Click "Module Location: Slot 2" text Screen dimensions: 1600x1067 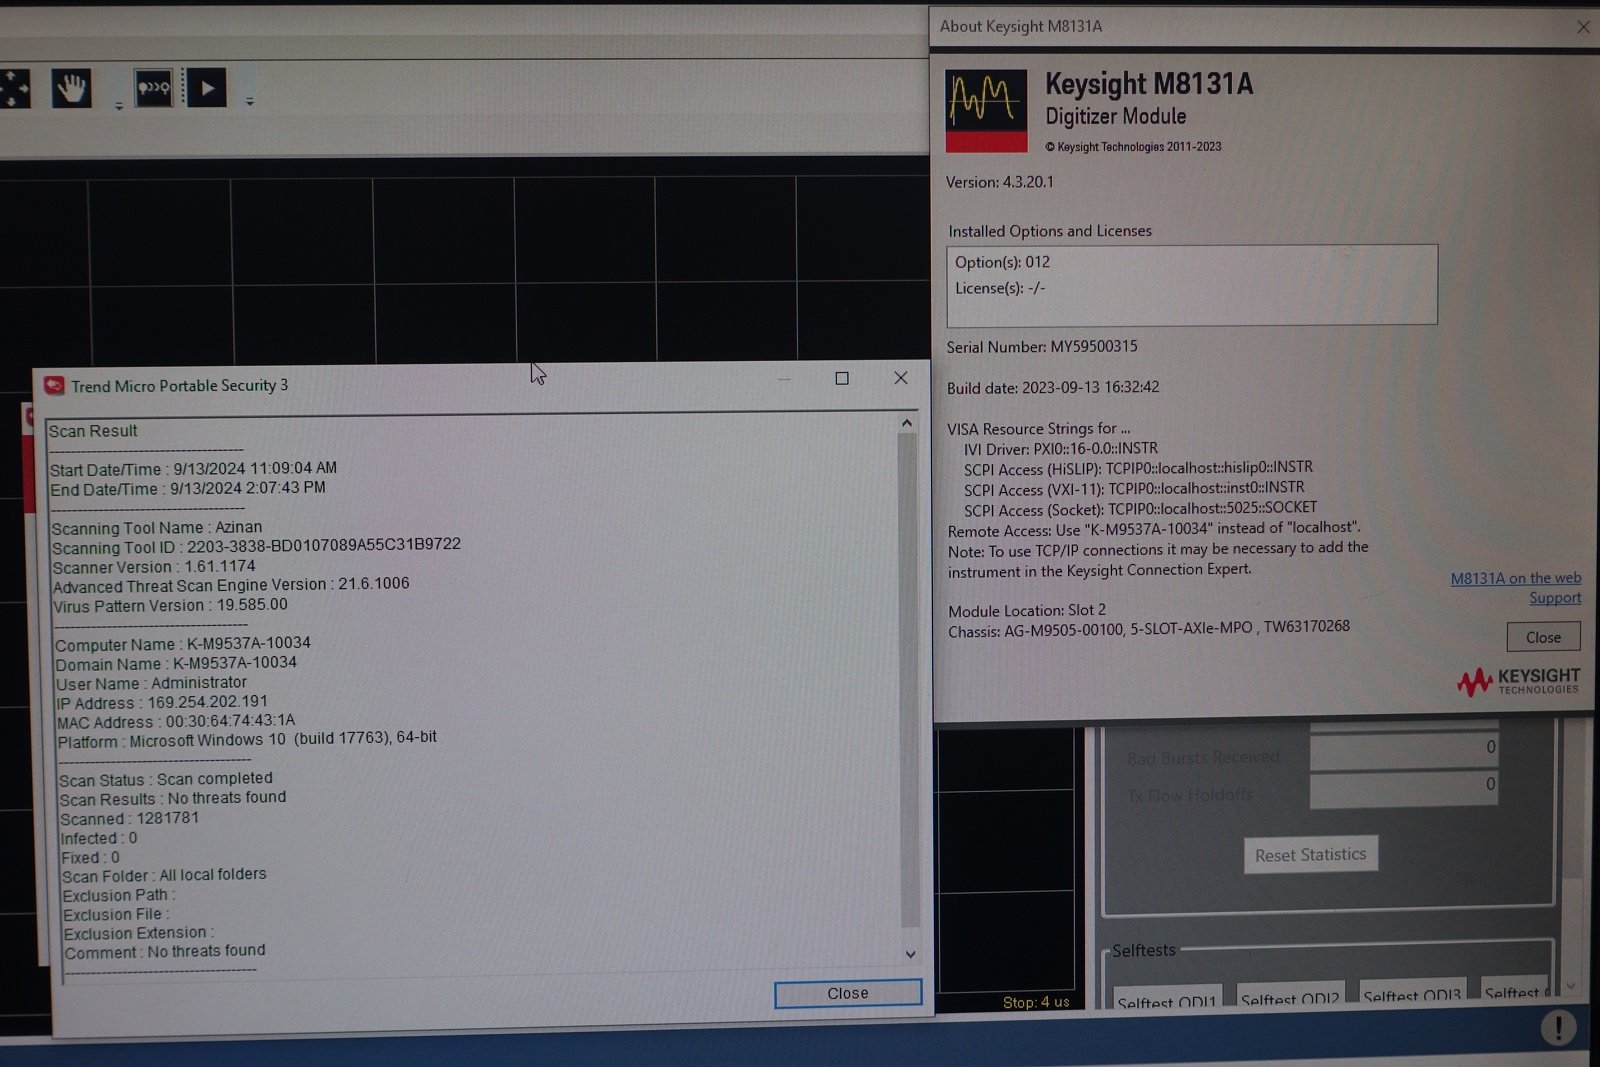(1027, 610)
